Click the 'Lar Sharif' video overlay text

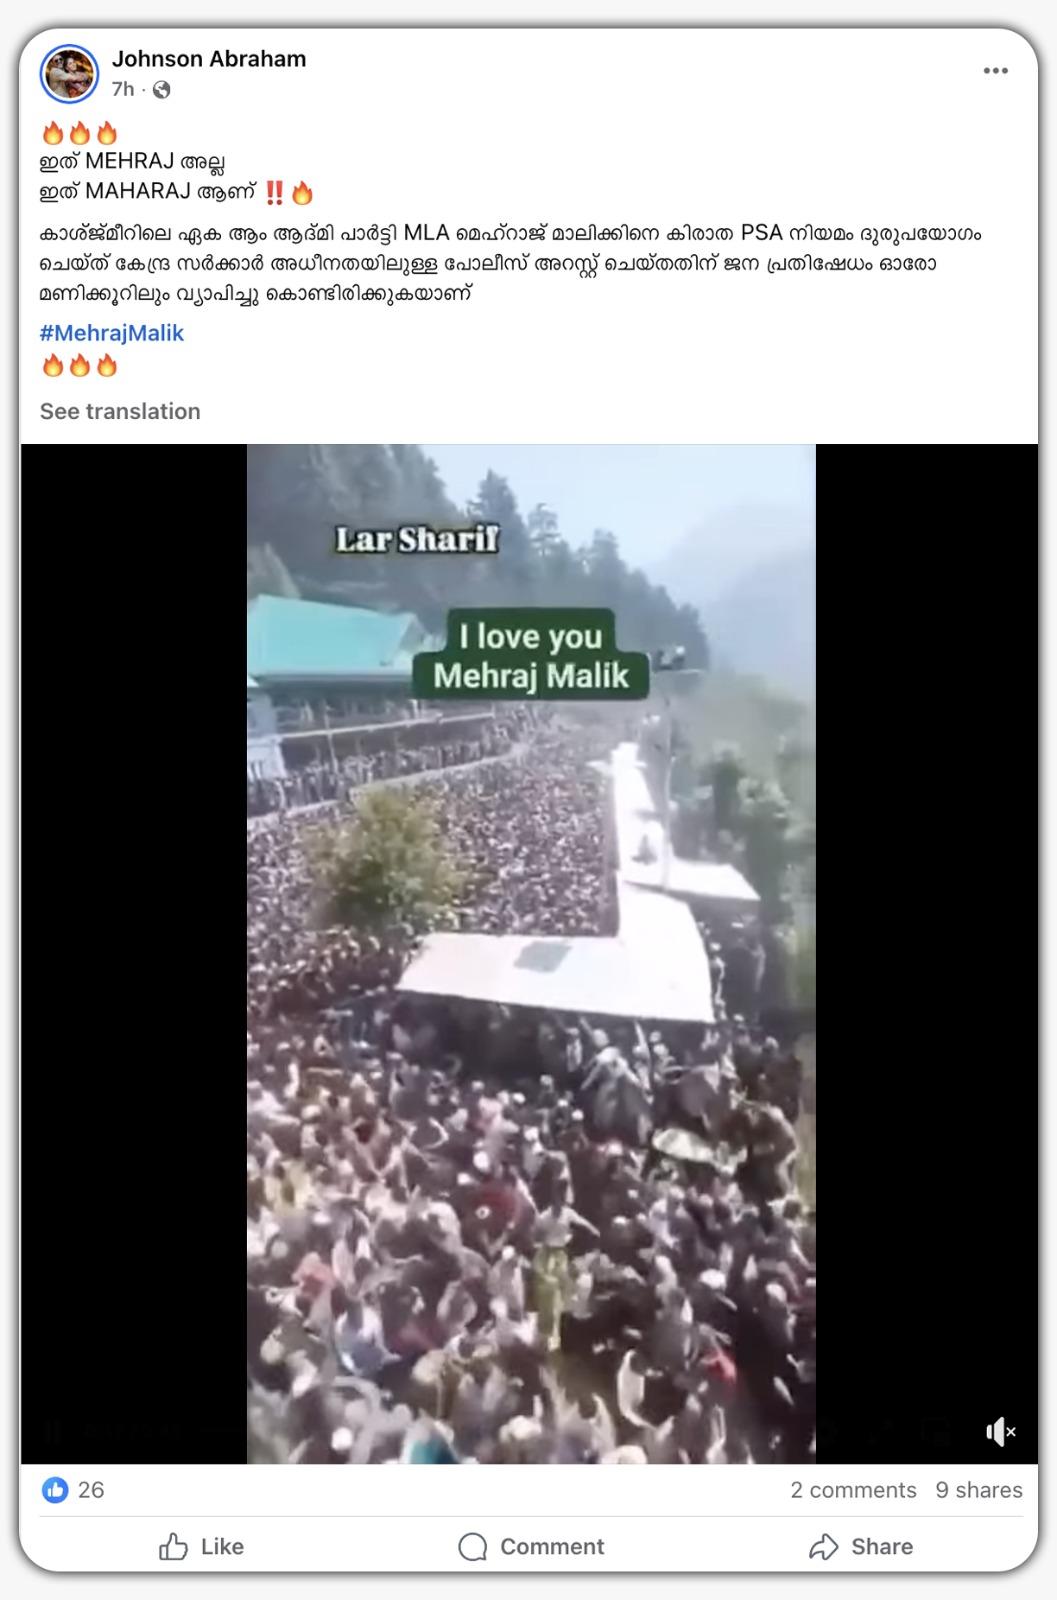(x=417, y=540)
